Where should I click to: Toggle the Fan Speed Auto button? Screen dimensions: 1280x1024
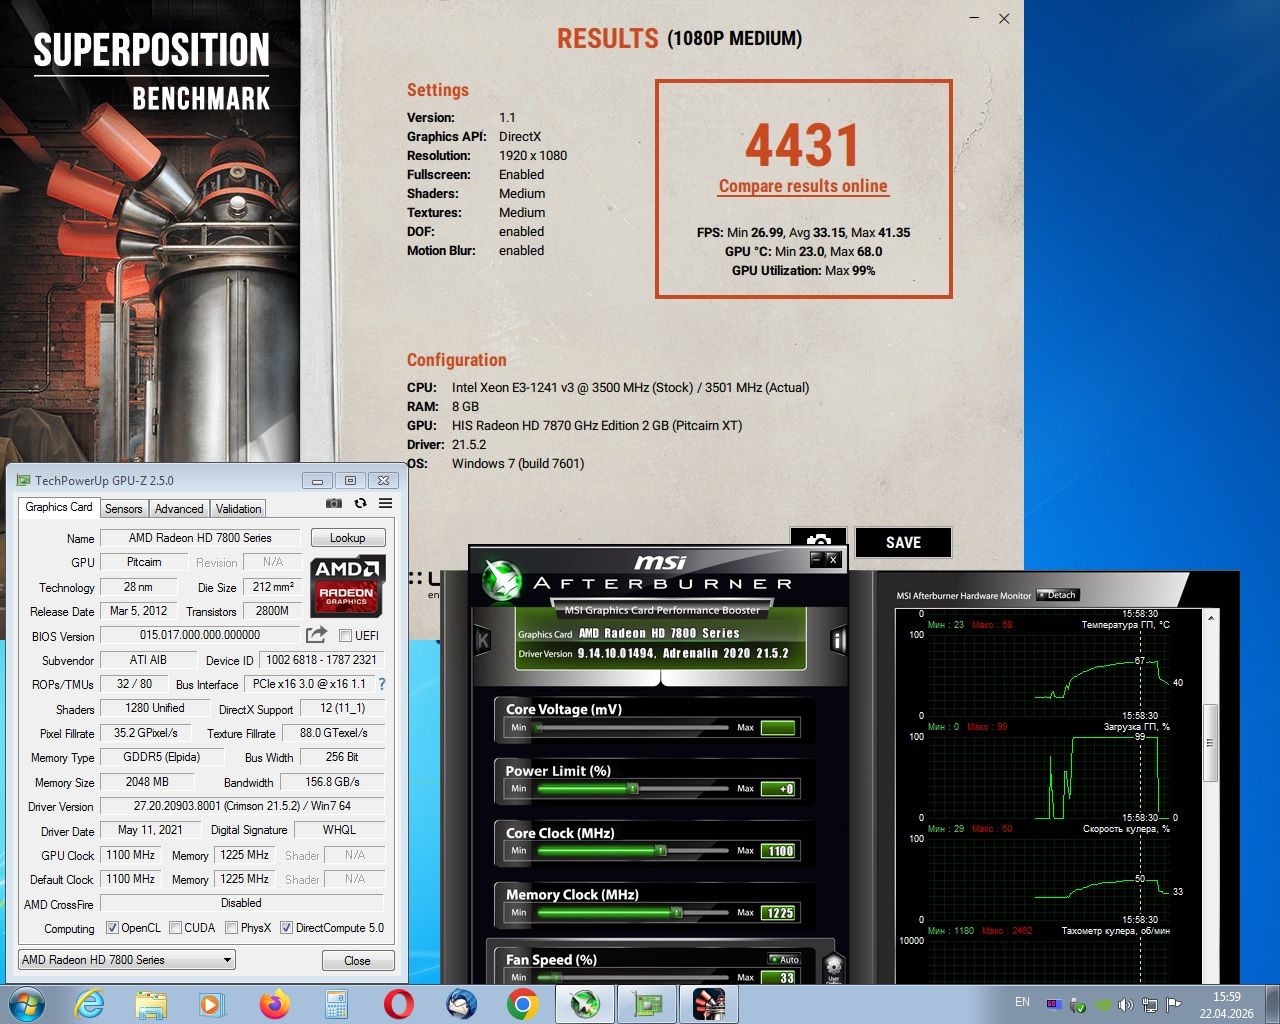tap(785, 959)
